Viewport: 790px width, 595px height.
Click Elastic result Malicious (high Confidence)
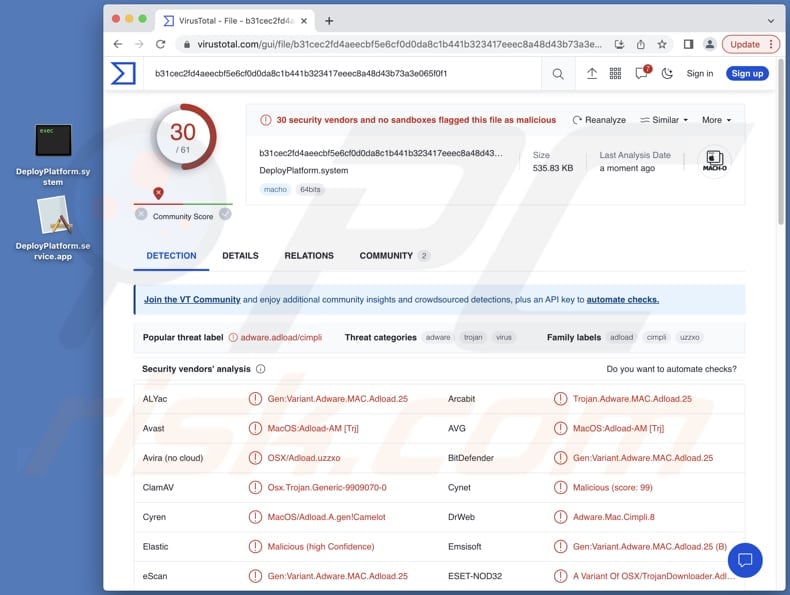pos(320,547)
